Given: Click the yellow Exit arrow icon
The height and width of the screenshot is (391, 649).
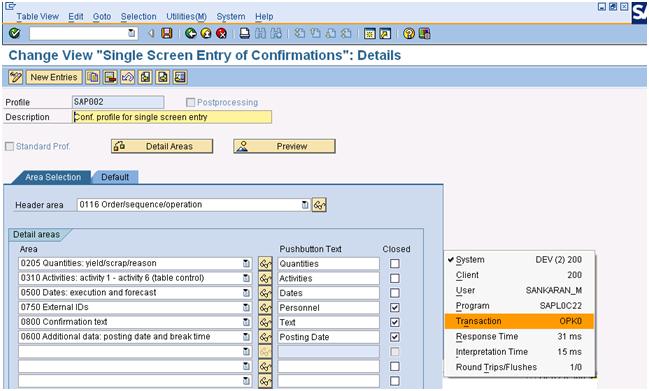Looking at the screenshot, I should [x=206, y=33].
